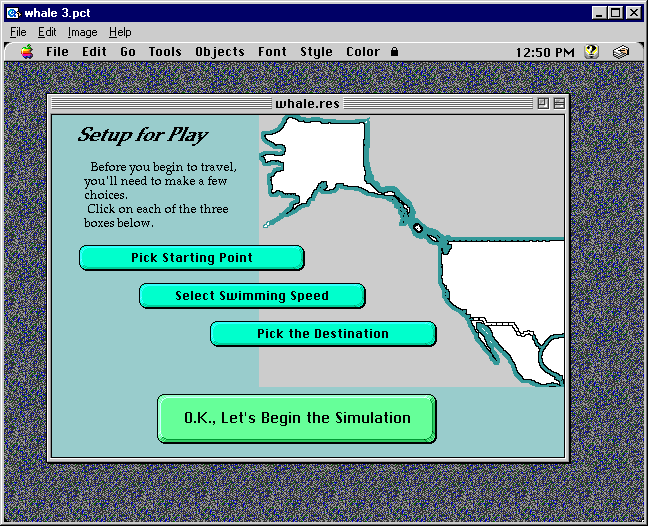Open the HyperCard Edit menu
Screen dimensions: 648x526
pos(94,52)
